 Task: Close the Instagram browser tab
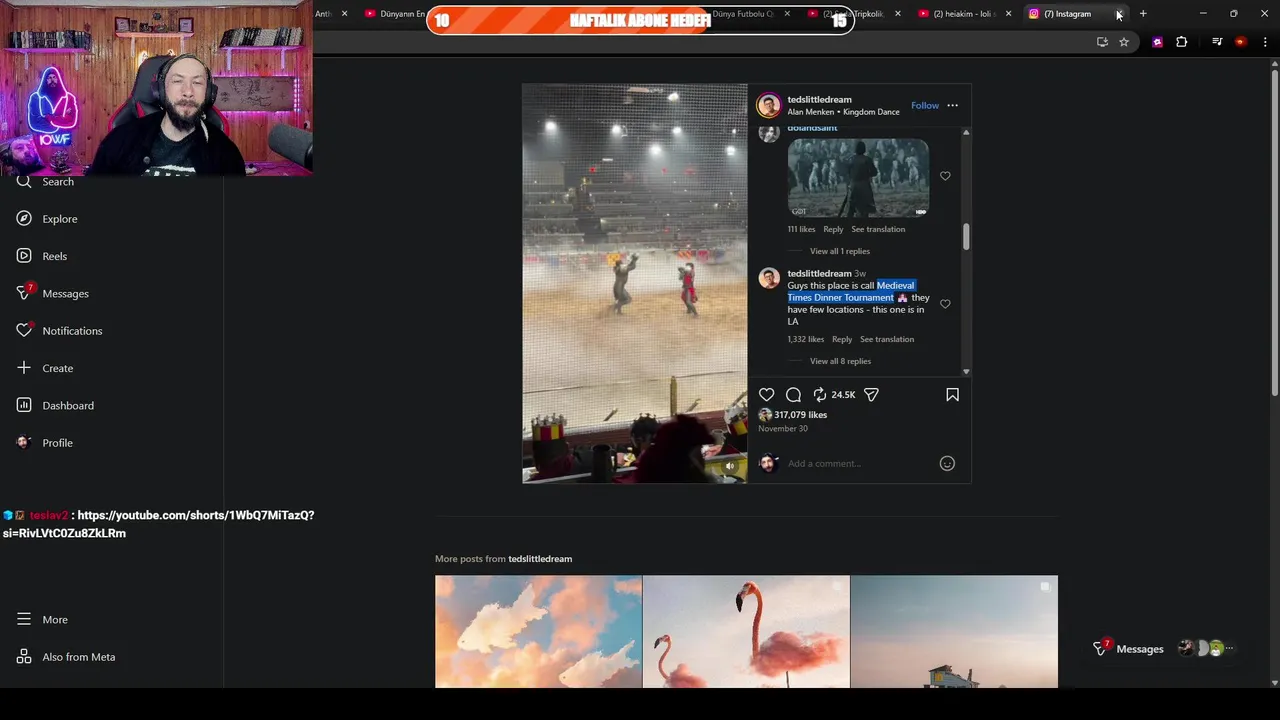tap(1118, 14)
